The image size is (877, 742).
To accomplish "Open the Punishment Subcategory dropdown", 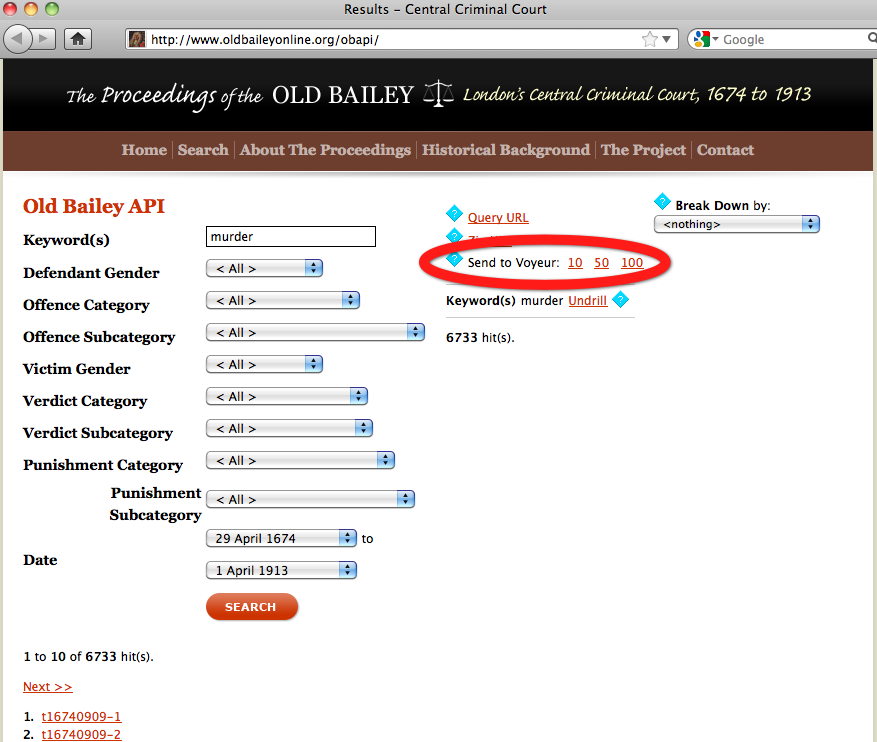I will point(310,499).
